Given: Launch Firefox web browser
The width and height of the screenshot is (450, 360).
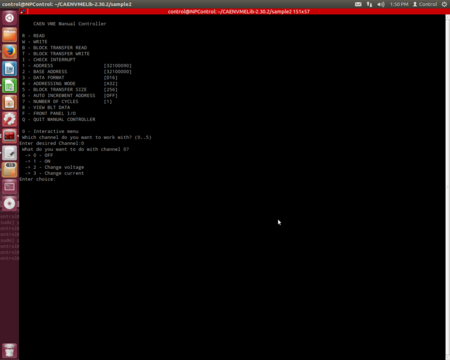Looking at the screenshot, I should point(9,52).
